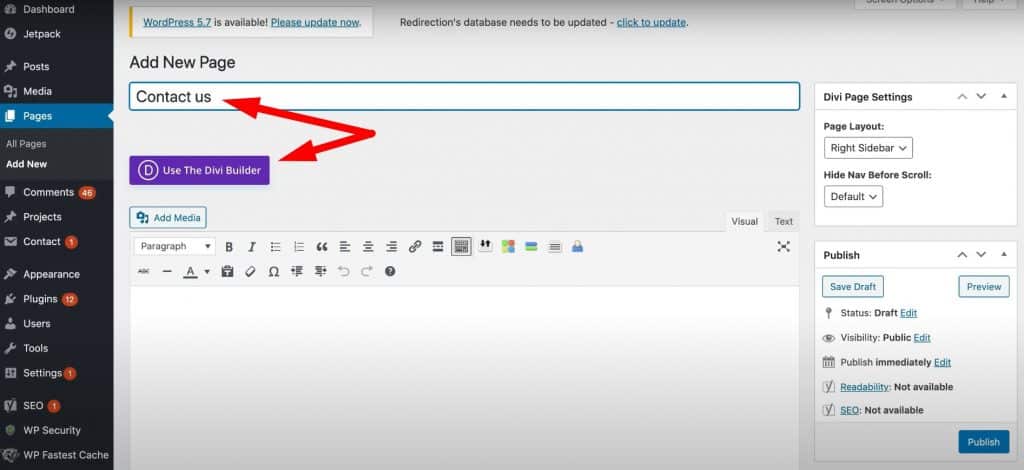
Task: Insert a numbered list
Action: [299, 247]
